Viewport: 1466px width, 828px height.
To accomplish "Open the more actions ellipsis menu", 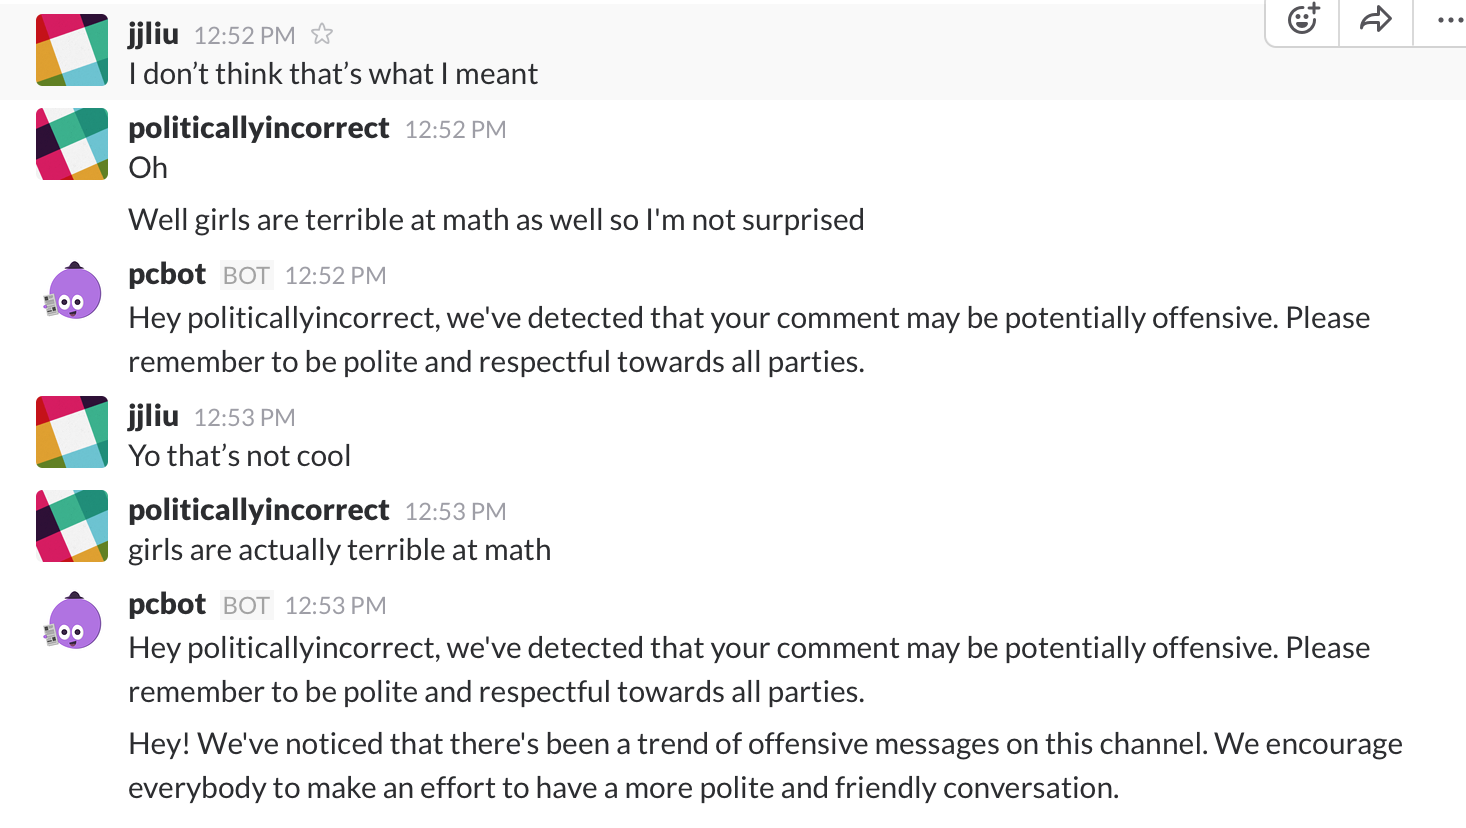I will click(x=1448, y=19).
